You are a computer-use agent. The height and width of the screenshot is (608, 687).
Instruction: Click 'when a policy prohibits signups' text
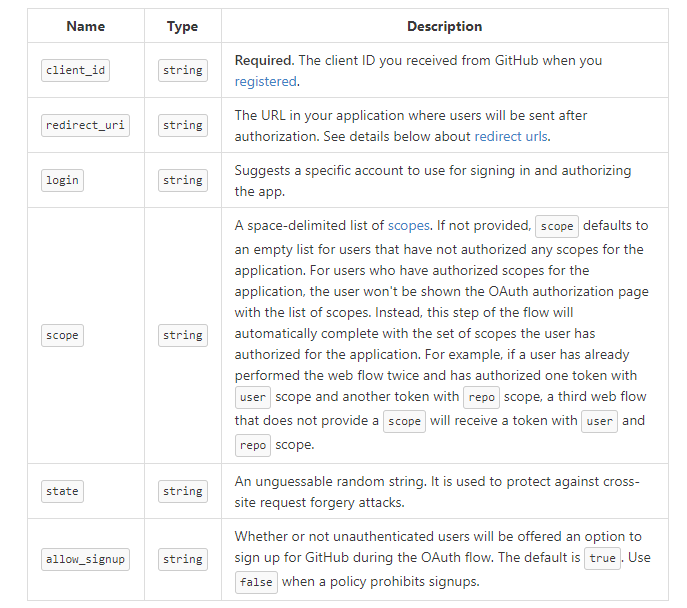click(381, 582)
